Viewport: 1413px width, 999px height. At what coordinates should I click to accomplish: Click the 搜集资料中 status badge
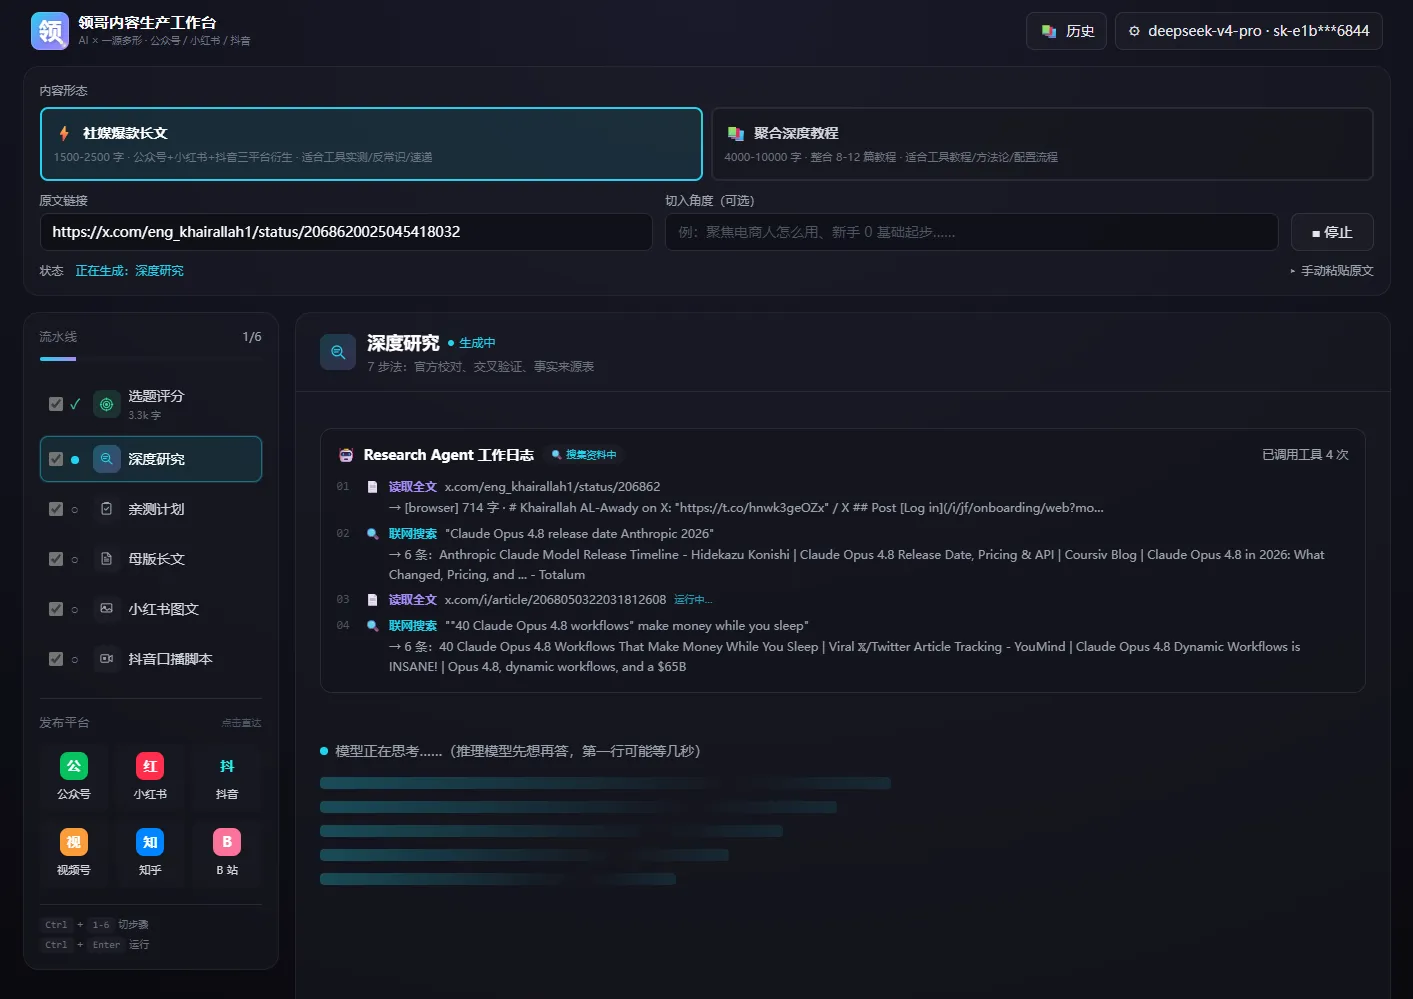(584, 455)
